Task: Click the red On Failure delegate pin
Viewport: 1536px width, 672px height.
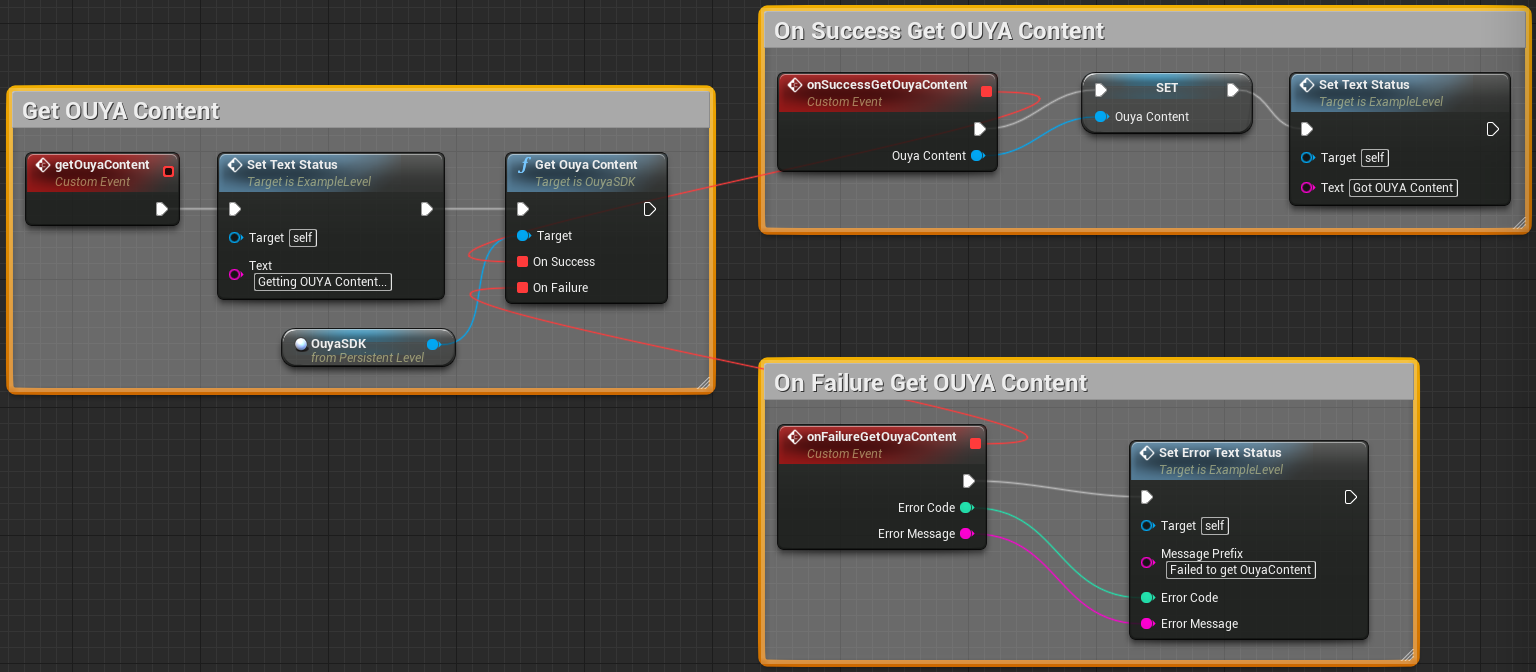Action: [x=522, y=288]
